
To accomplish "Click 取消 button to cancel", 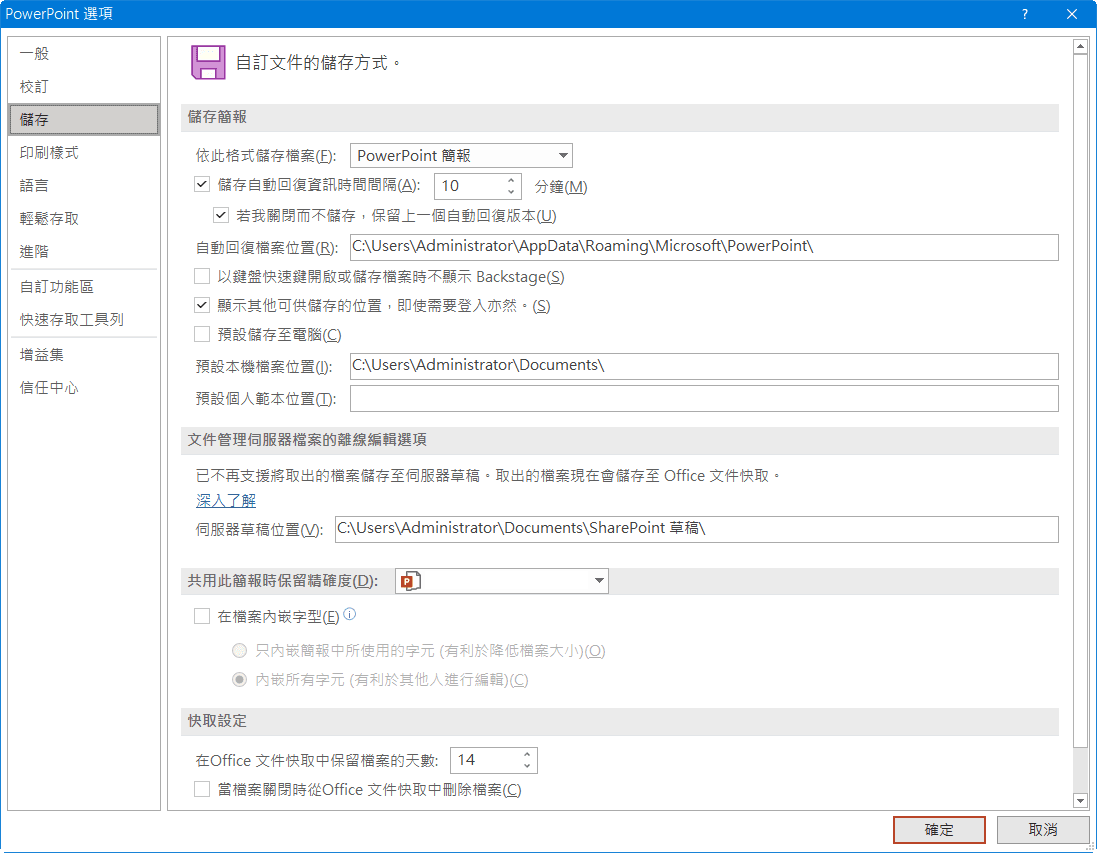I will point(1042,830).
